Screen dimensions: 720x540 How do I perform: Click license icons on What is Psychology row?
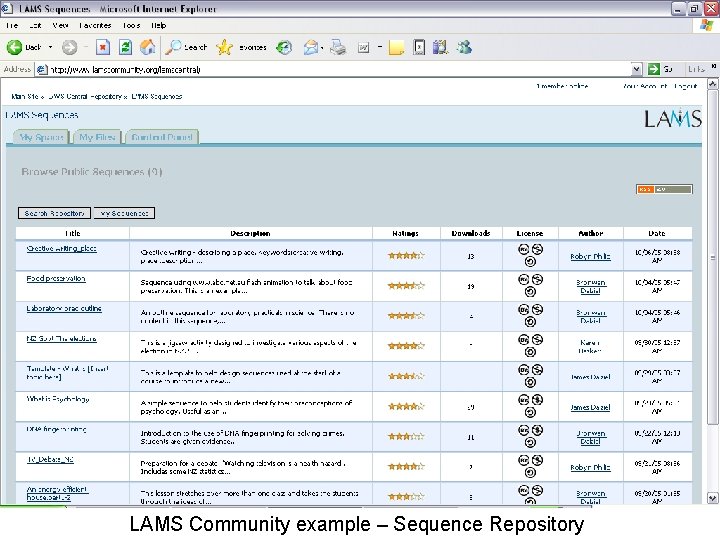coord(530,406)
